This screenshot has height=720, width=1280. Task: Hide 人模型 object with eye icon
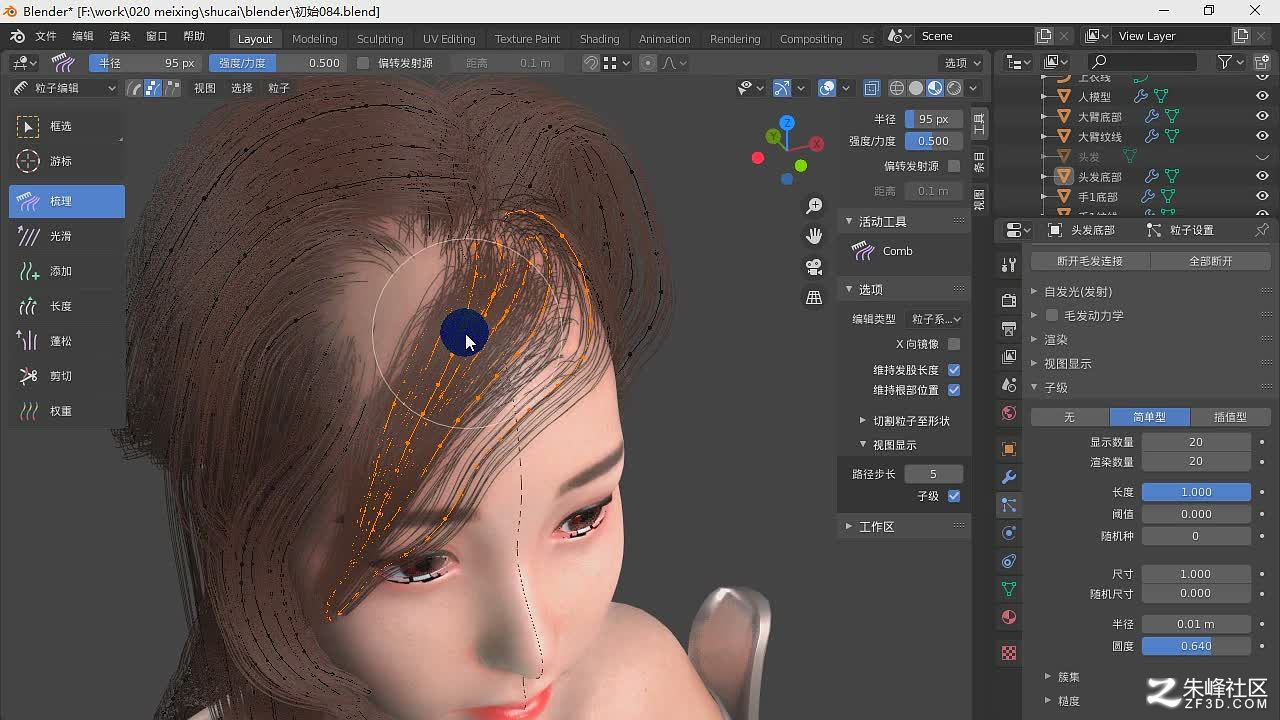pyautogui.click(x=1262, y=97)
